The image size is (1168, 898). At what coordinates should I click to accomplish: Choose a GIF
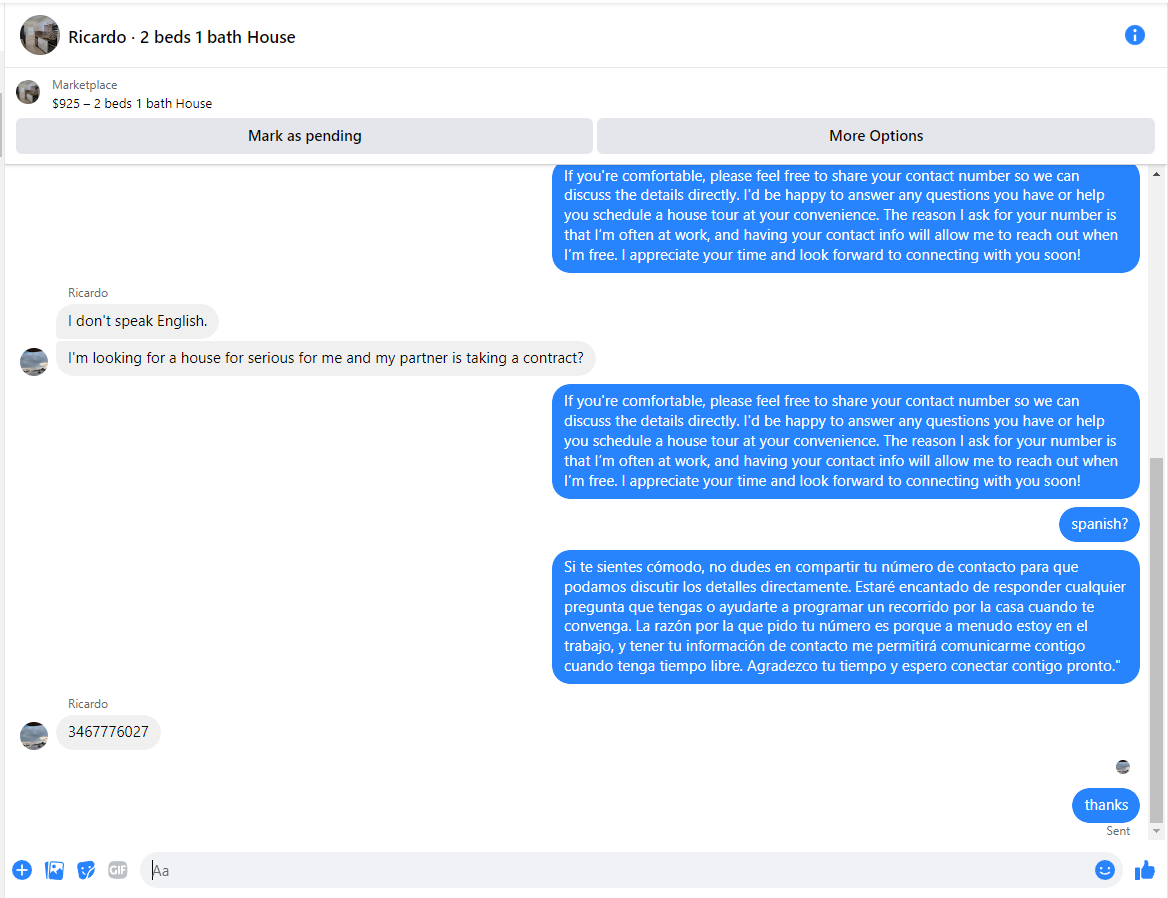coord(118,870)
